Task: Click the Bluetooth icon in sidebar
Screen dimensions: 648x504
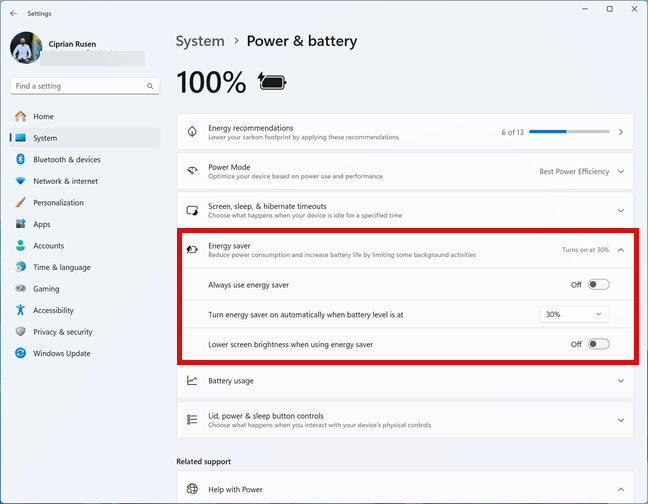Action: tap(20, 159)
